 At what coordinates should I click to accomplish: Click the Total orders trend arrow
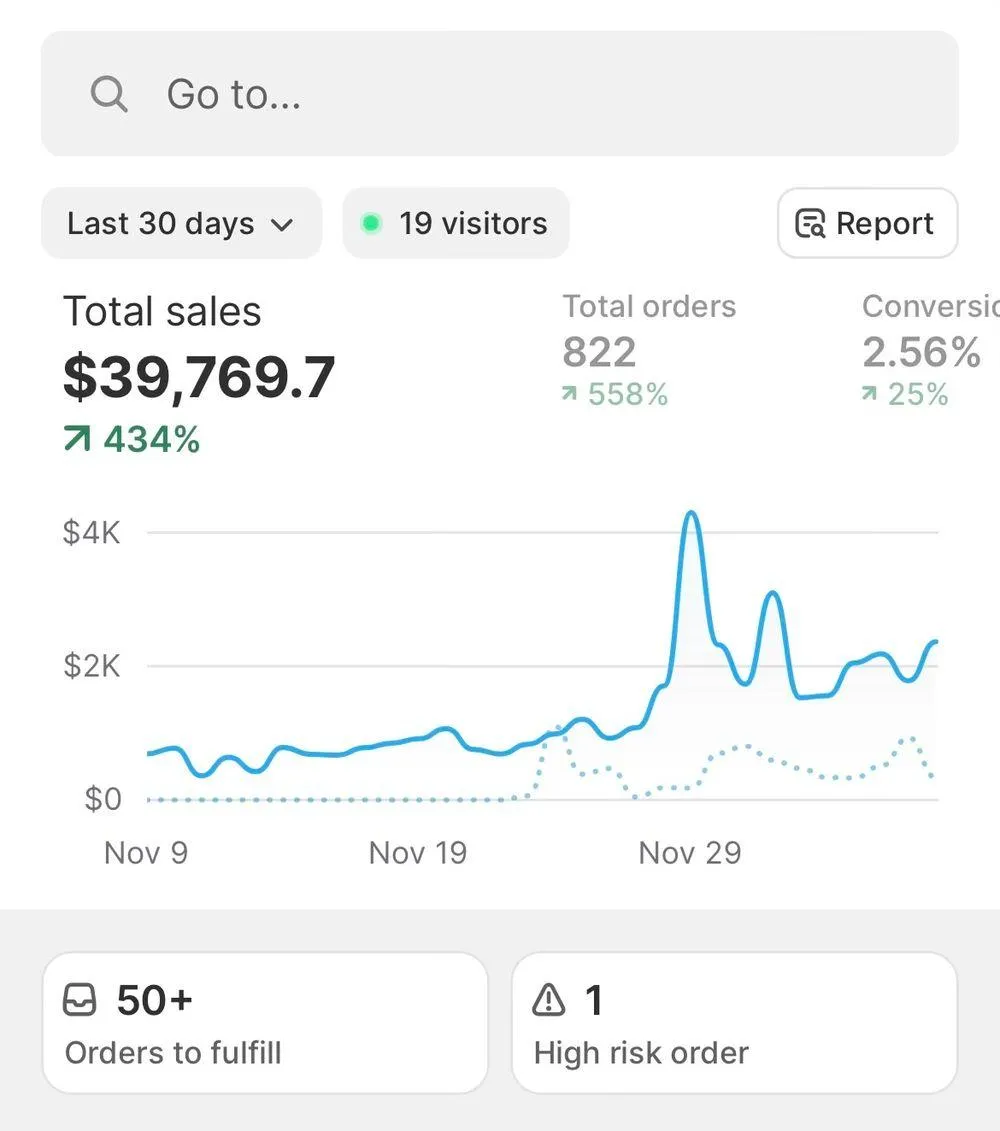tap(570, 395)
